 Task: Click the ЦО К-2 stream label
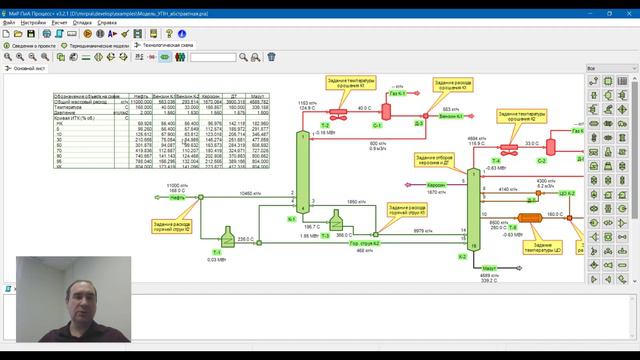(x=567, y=193)
